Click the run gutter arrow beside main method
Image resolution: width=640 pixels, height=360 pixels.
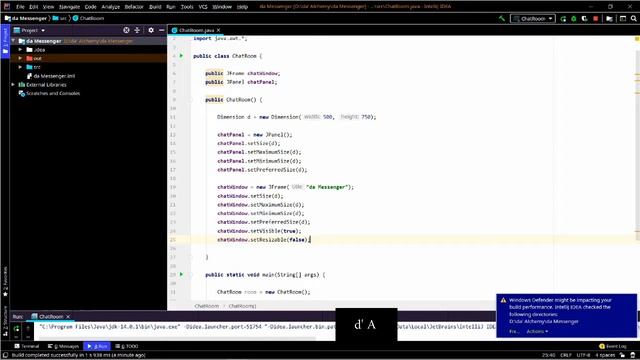[x=181, y=275]
